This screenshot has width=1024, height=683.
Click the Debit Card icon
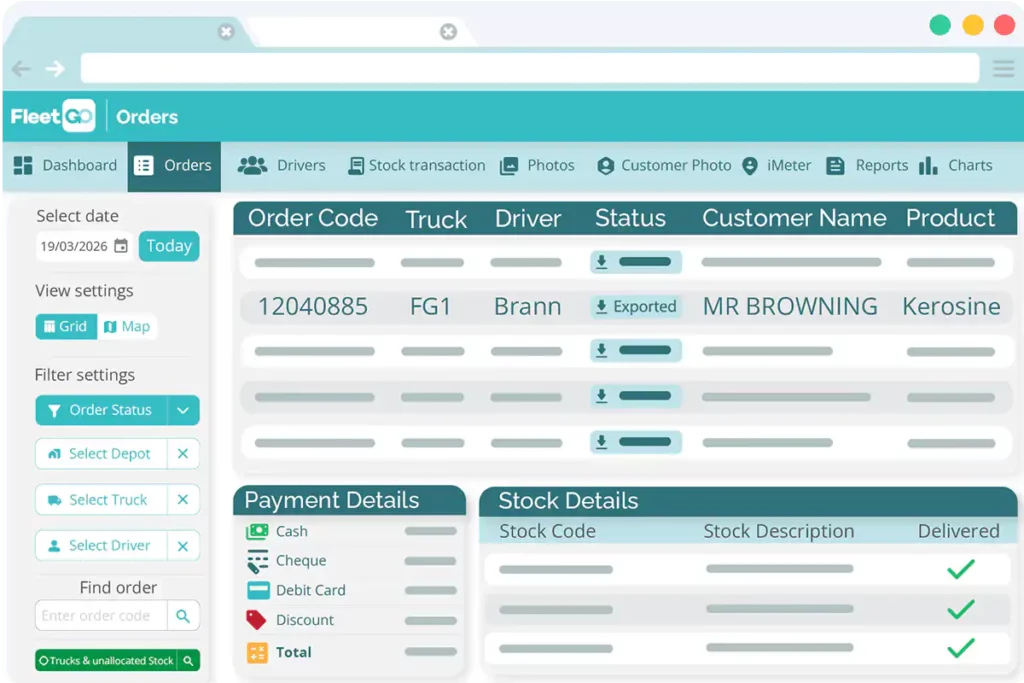click(x=258, y=590)
